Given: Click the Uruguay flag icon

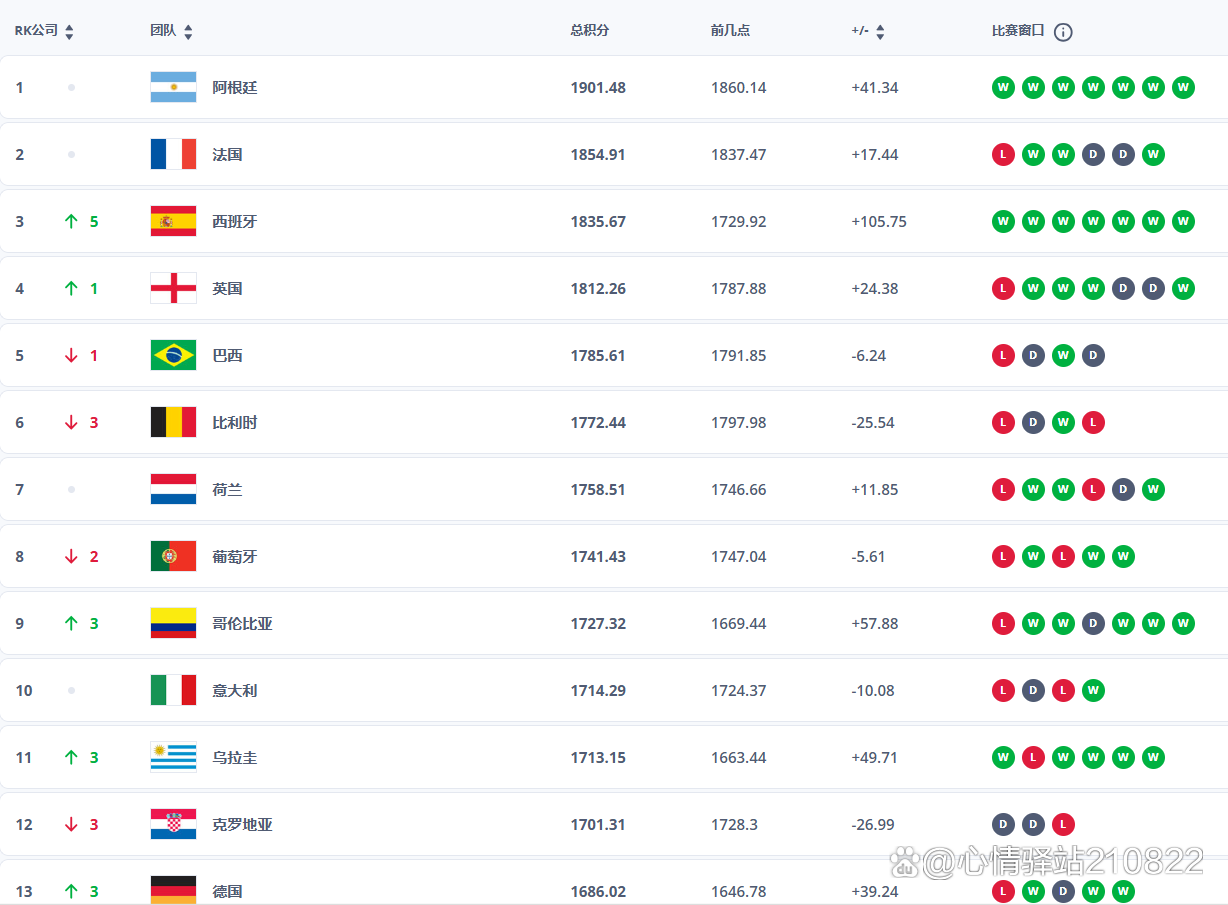Looking at the screenshot, I should tap(173, 757).
